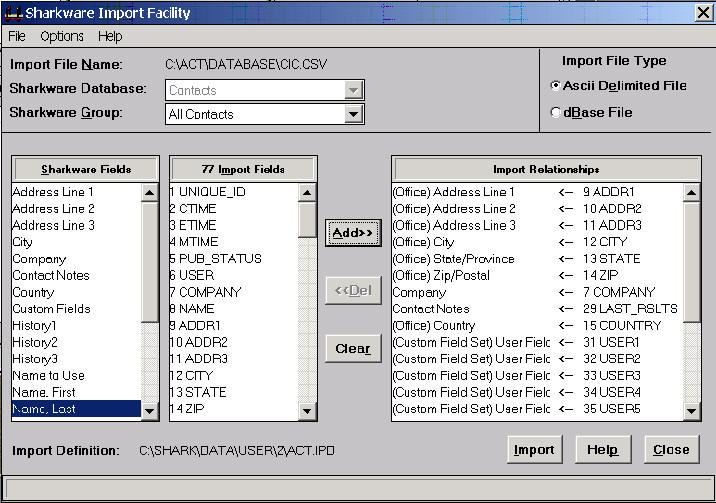716x503 pixels.
Task: Click the Sharkware Fields scrollbar thumb
Action: click(x=149, y=262)
